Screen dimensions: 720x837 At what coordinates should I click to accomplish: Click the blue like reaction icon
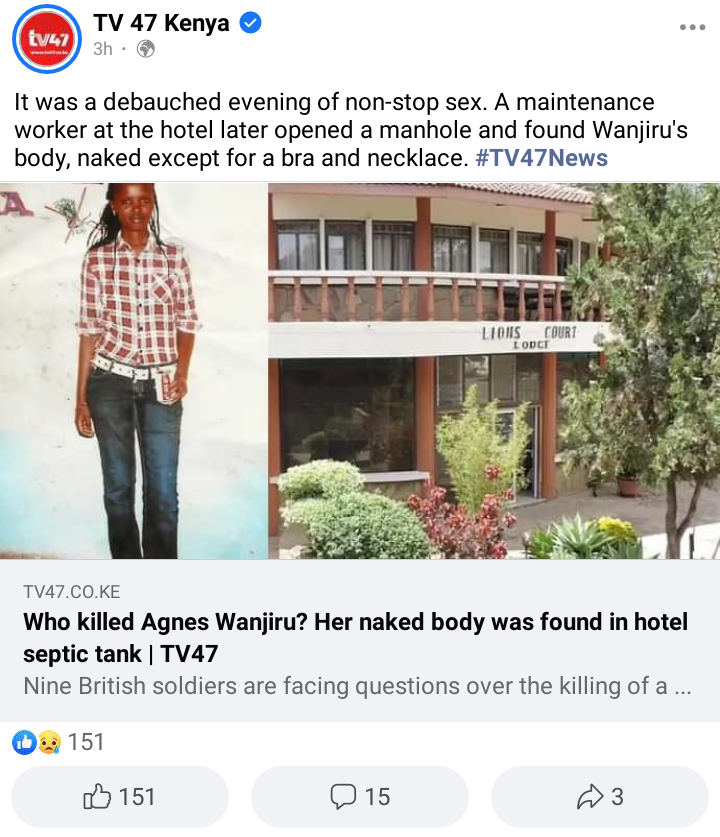coord(24,742)
